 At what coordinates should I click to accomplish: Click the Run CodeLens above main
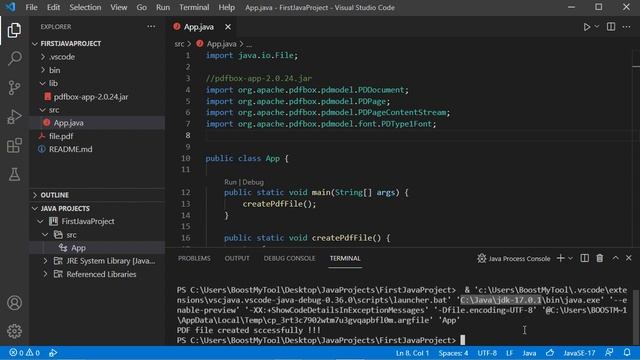tap(230, 182)
